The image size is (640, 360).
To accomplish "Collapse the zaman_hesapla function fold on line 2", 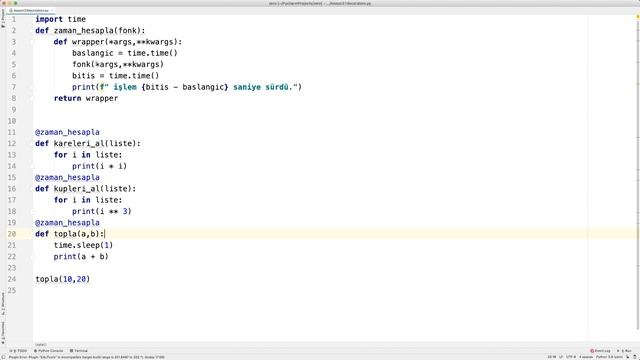I will pyautogui.click(x=32, y=31).
